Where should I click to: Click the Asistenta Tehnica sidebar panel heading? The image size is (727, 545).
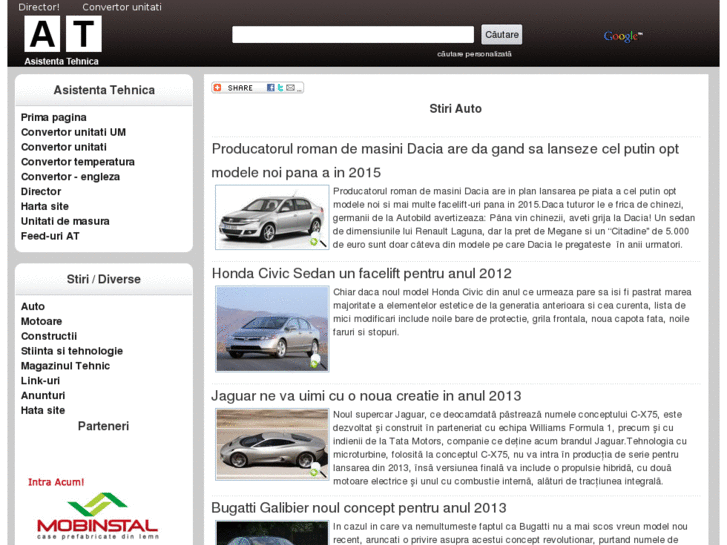pos(104,90)
